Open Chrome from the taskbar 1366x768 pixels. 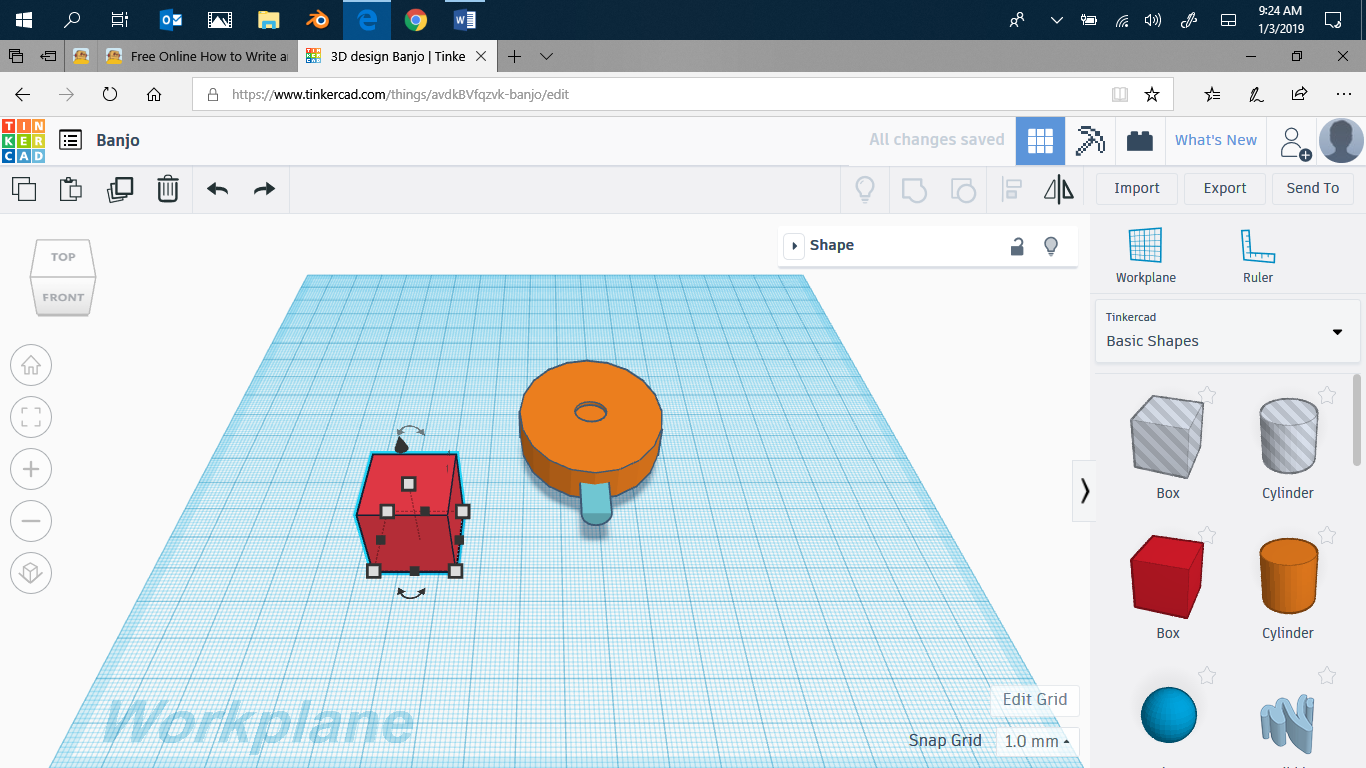[416, 19]
